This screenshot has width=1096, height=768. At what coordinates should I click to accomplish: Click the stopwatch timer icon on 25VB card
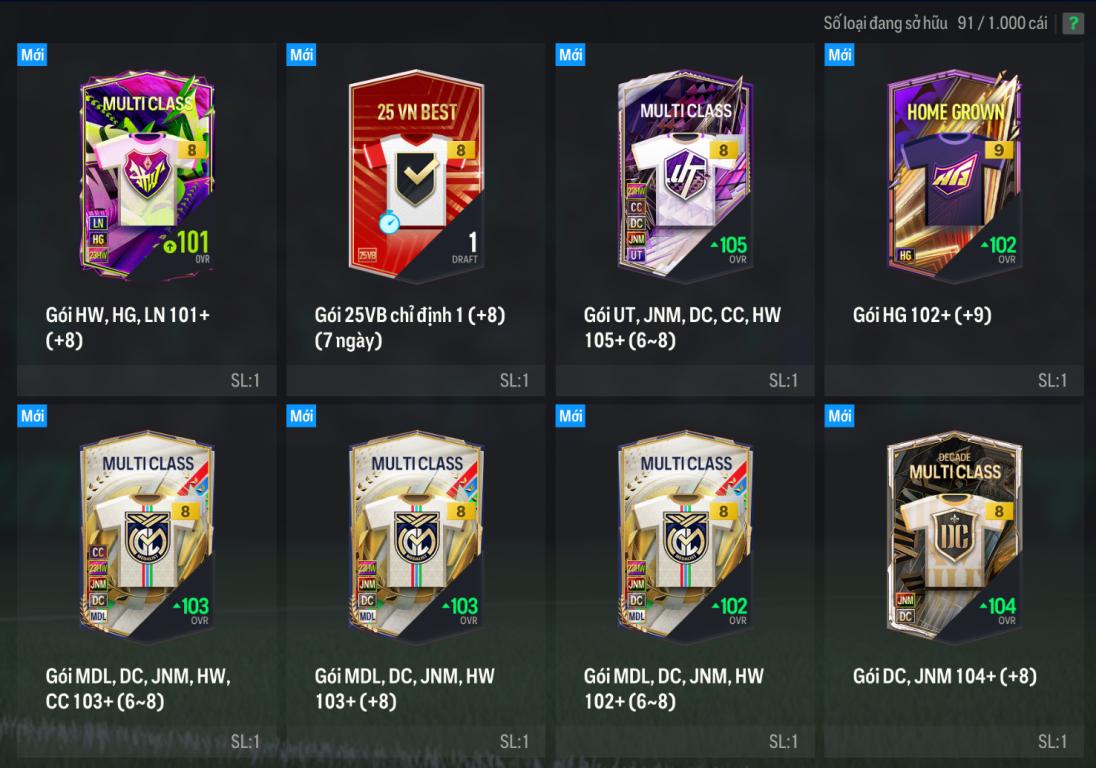[389, 222]
